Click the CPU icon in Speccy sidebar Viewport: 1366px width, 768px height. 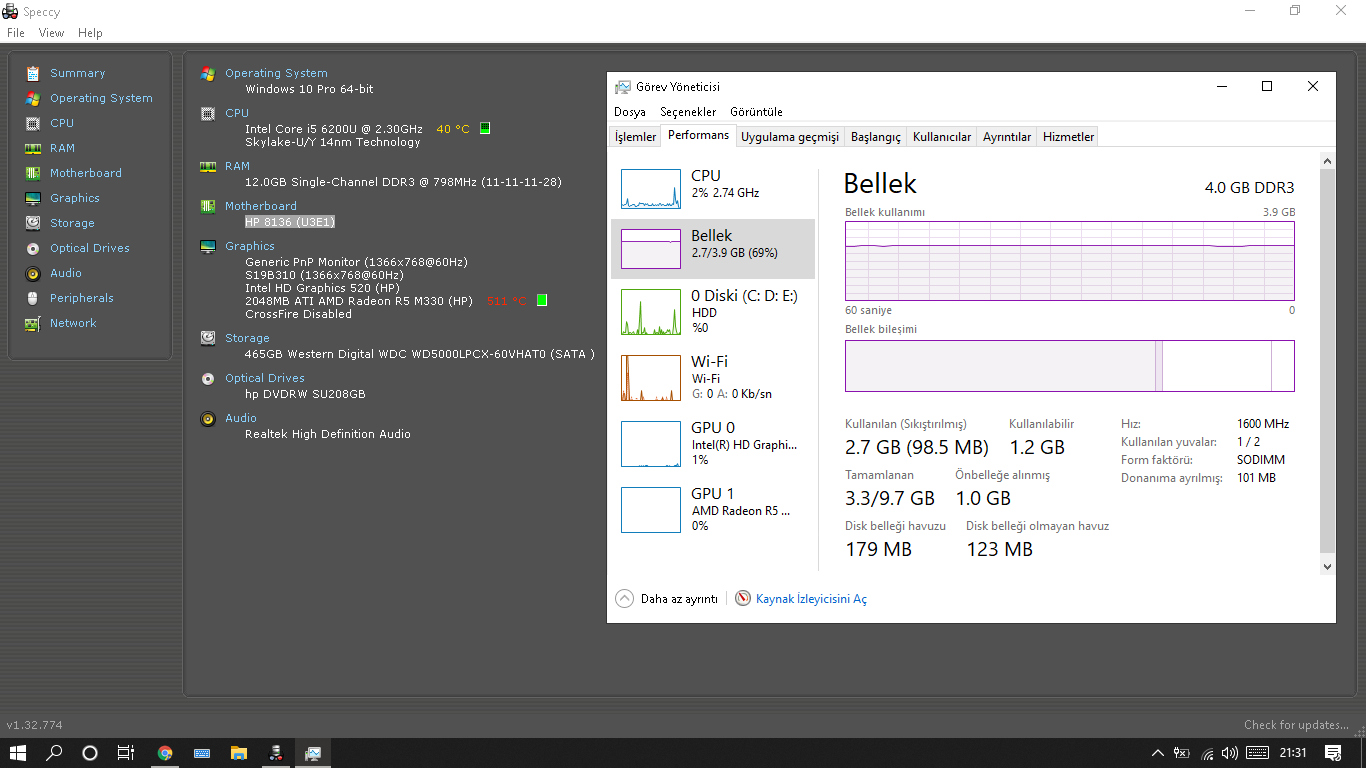tap(33, 123)
